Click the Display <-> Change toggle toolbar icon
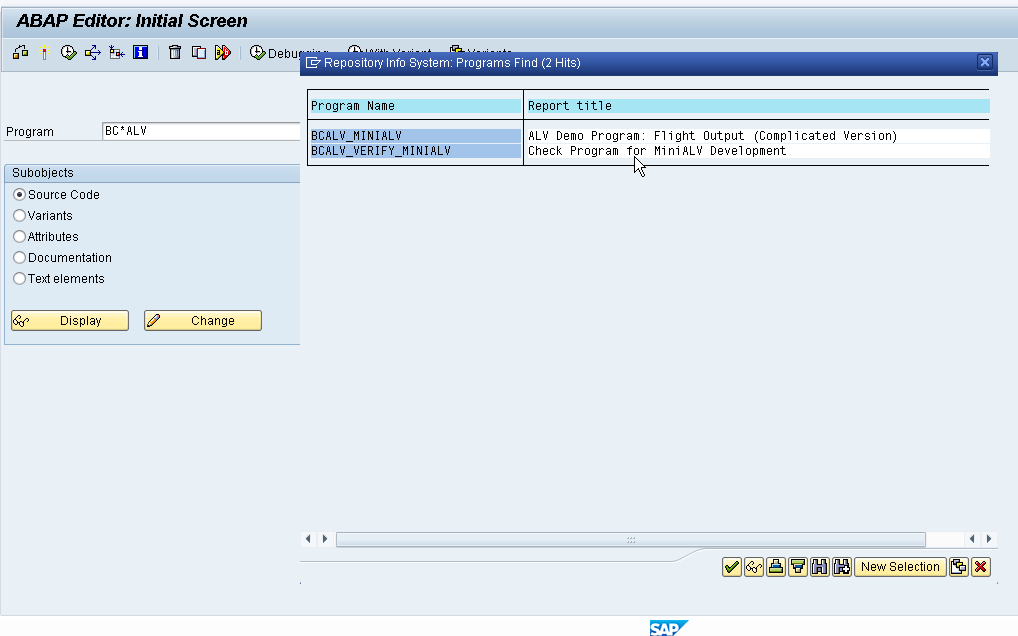 (x=20, y=53)
